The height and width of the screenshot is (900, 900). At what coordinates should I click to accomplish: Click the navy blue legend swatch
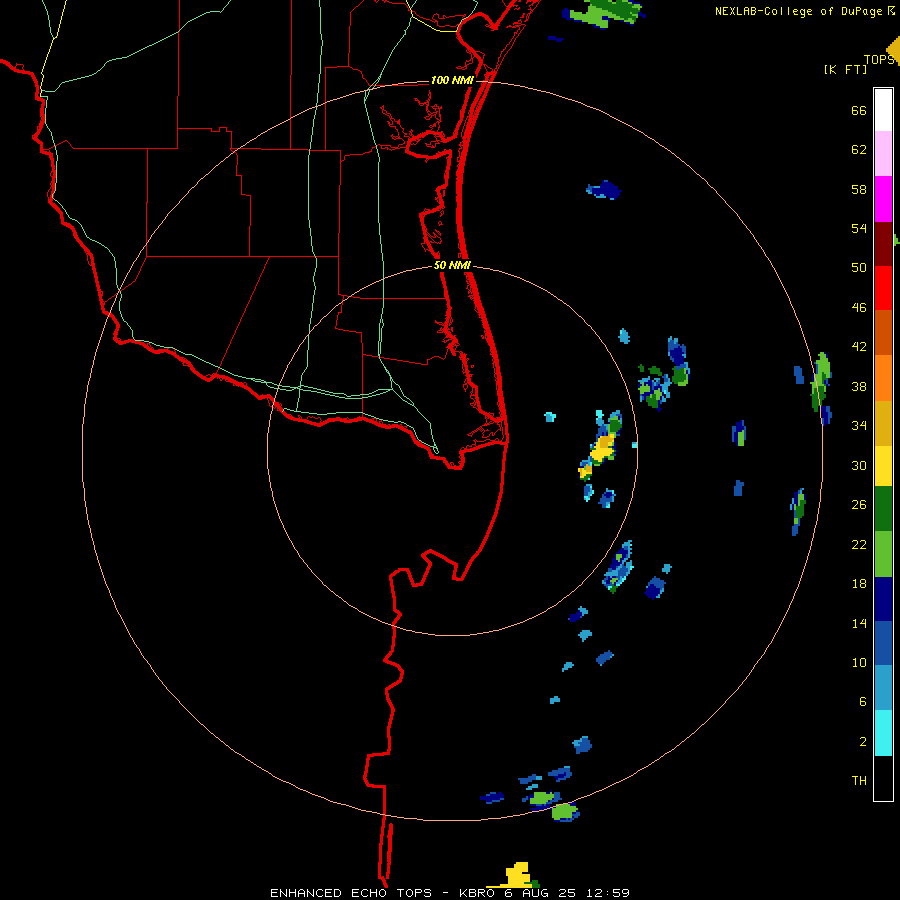[883, 599]
